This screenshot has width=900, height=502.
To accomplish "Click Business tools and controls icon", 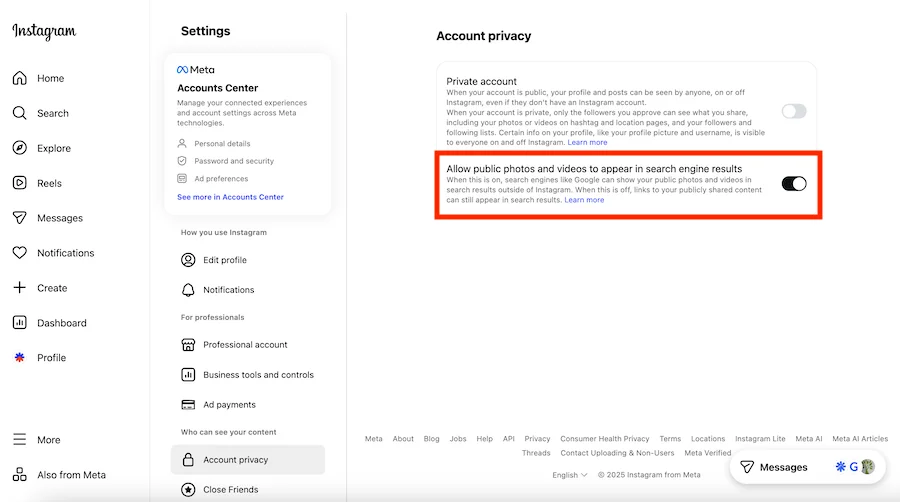I will pyautogui.click(x=188, y=375).
